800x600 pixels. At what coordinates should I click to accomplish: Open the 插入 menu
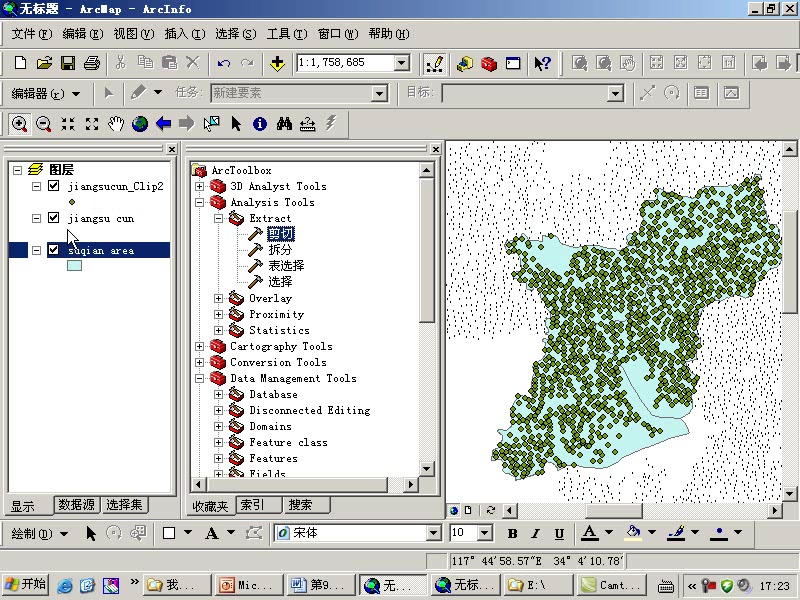click(183, 33)
